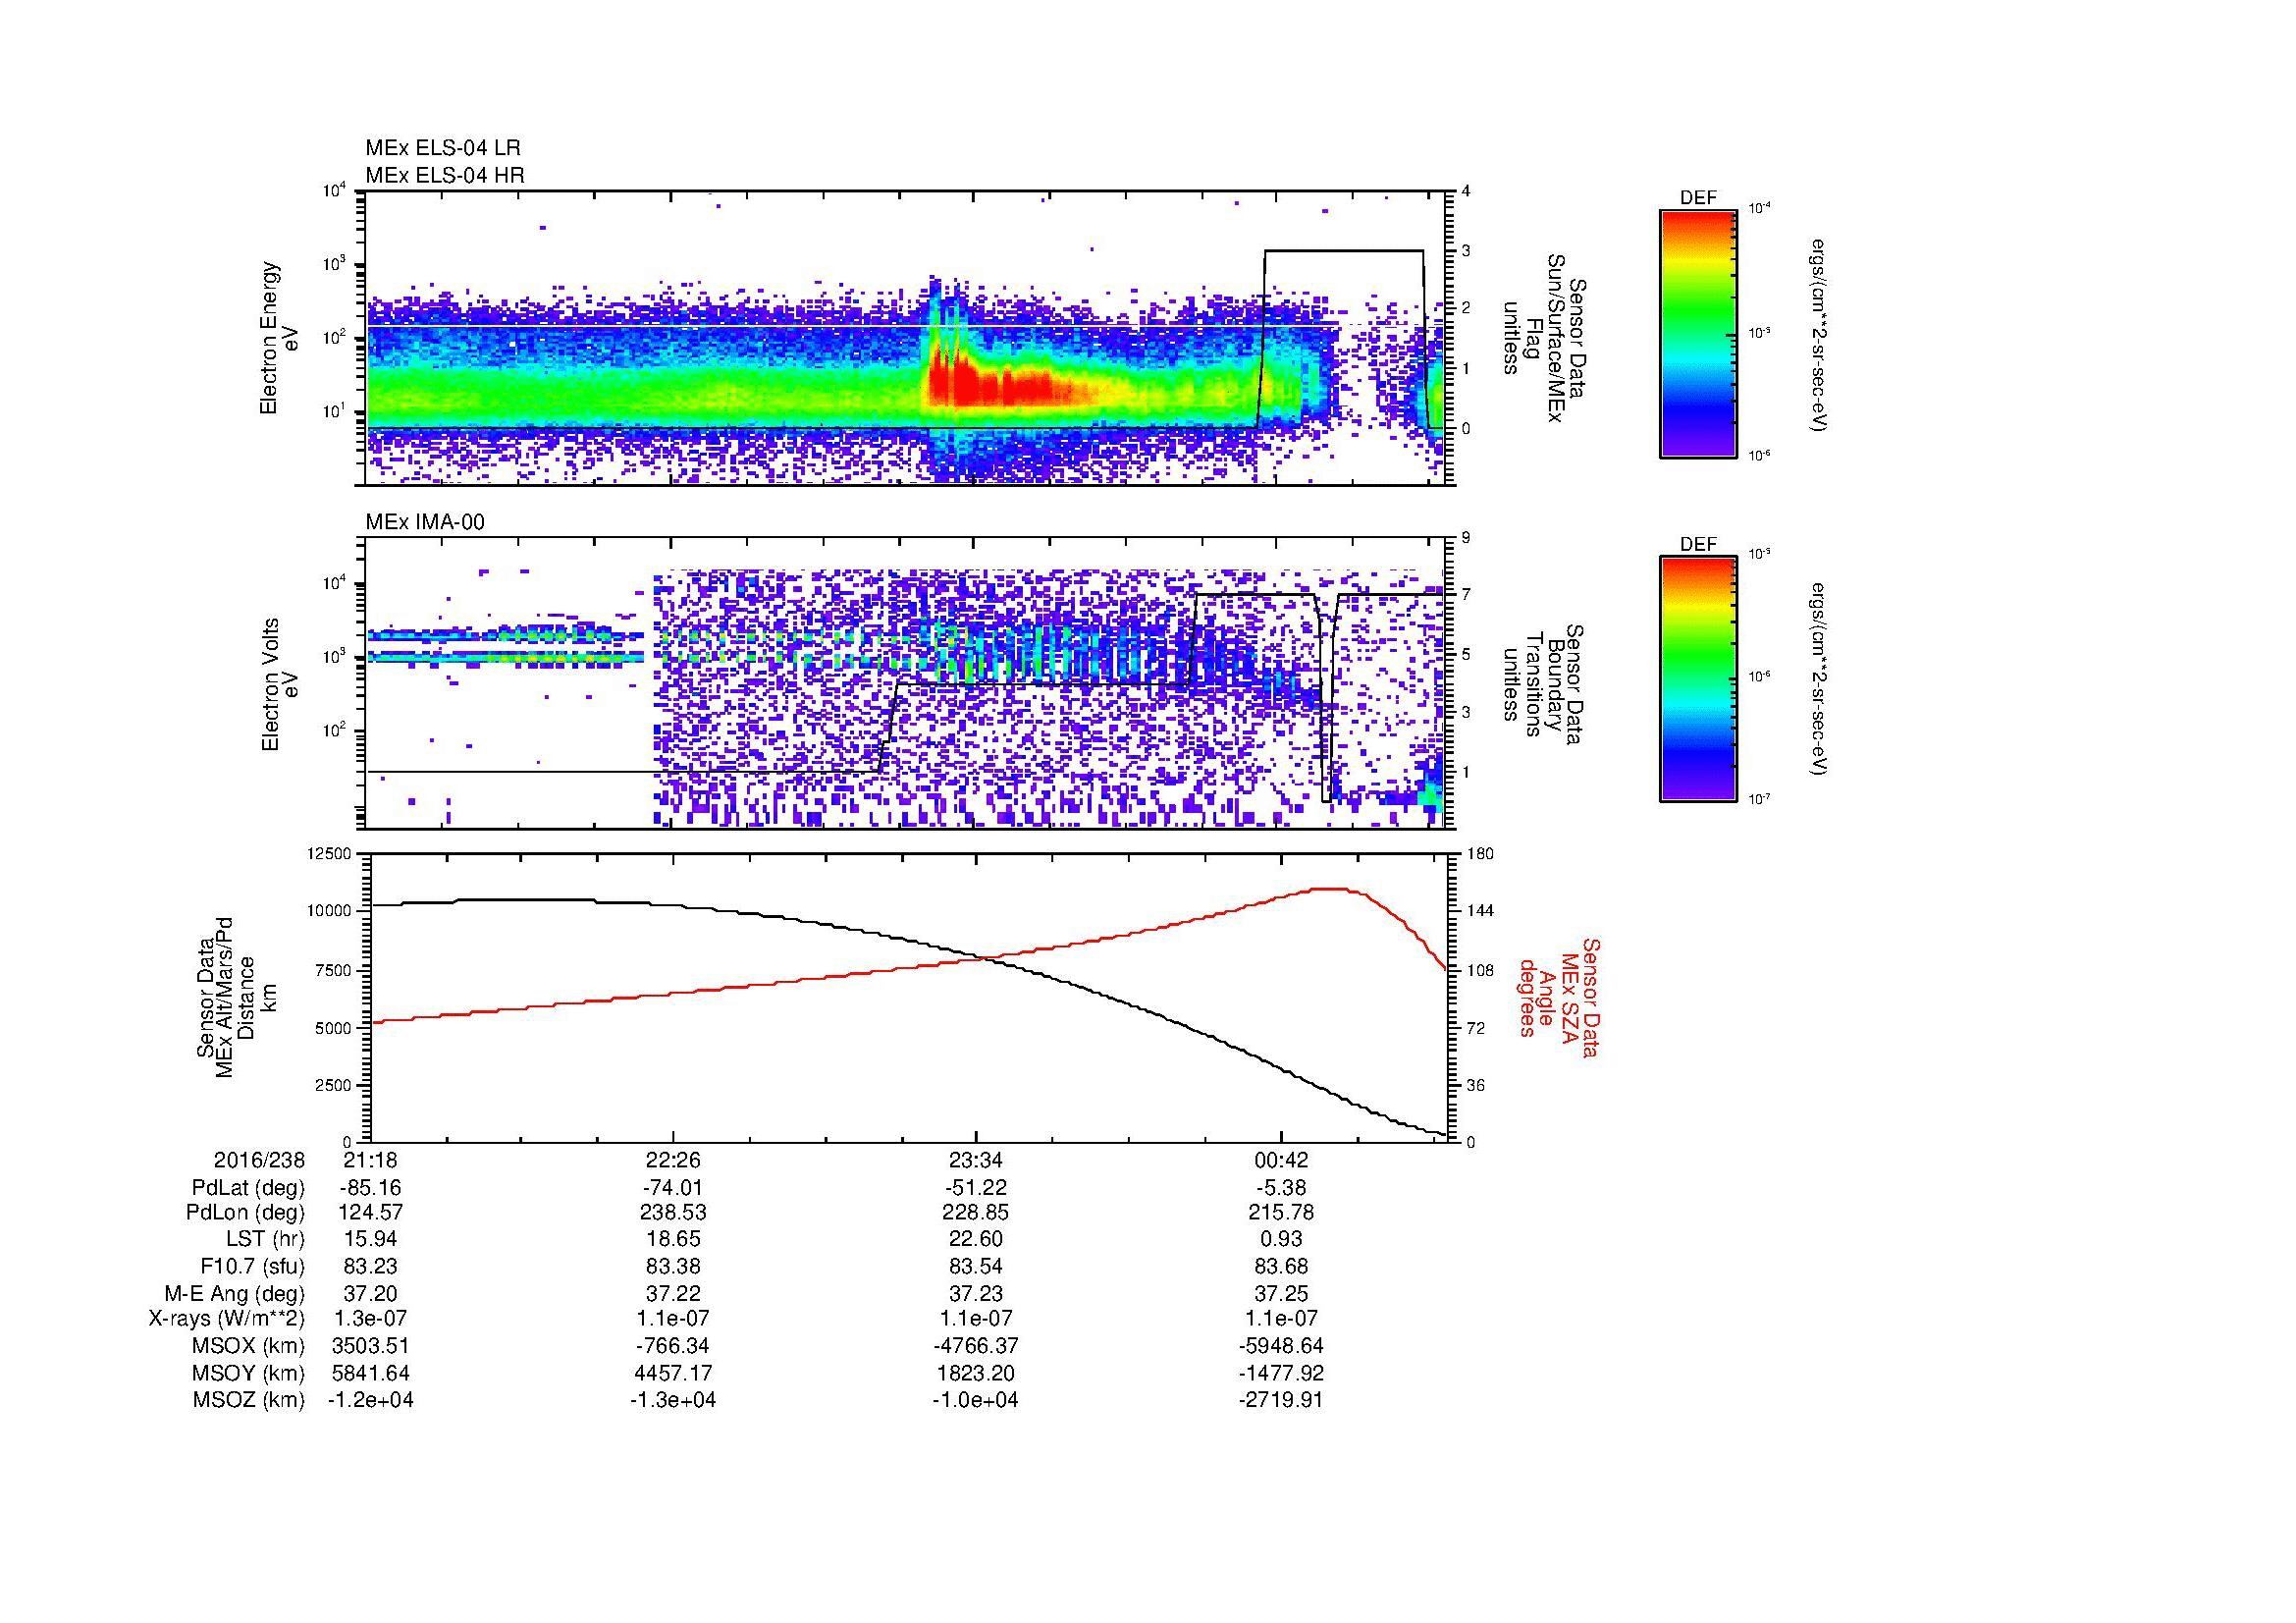2296x1623 pixels.
Task: Click the MSOX value '-4766.37'
Action: coord(976,1346)
